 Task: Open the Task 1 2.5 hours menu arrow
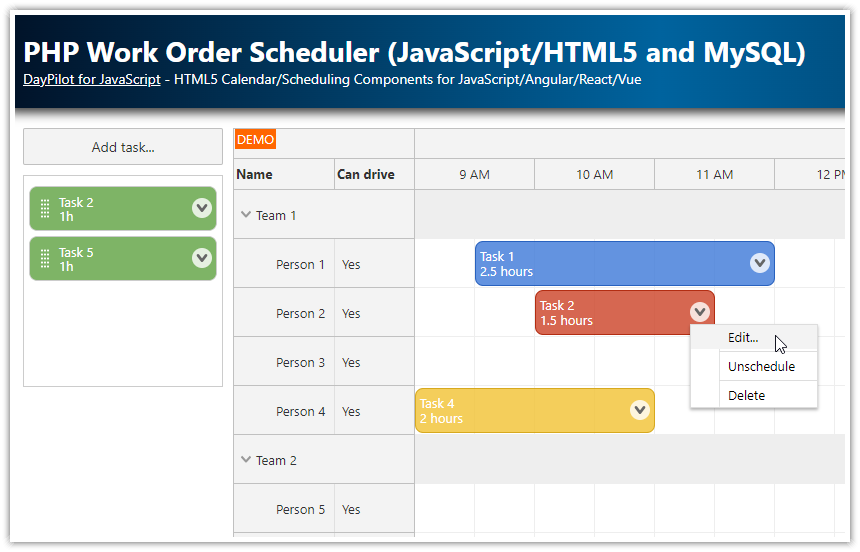[760, 263]
